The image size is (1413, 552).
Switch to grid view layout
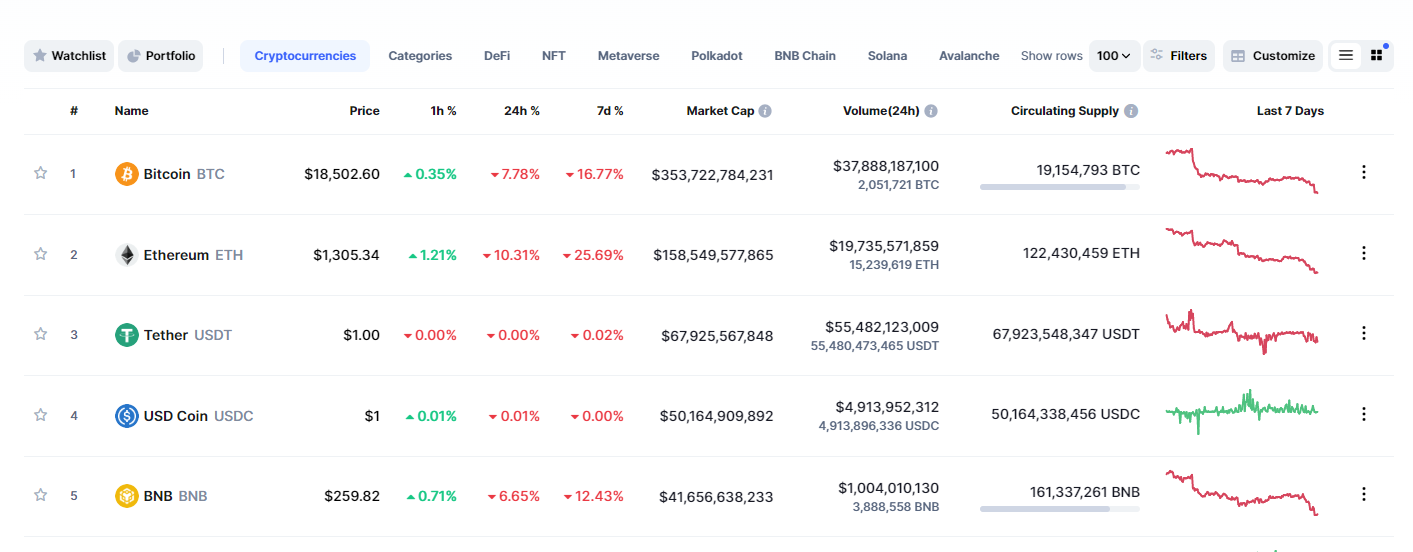tap(1377, 56)
